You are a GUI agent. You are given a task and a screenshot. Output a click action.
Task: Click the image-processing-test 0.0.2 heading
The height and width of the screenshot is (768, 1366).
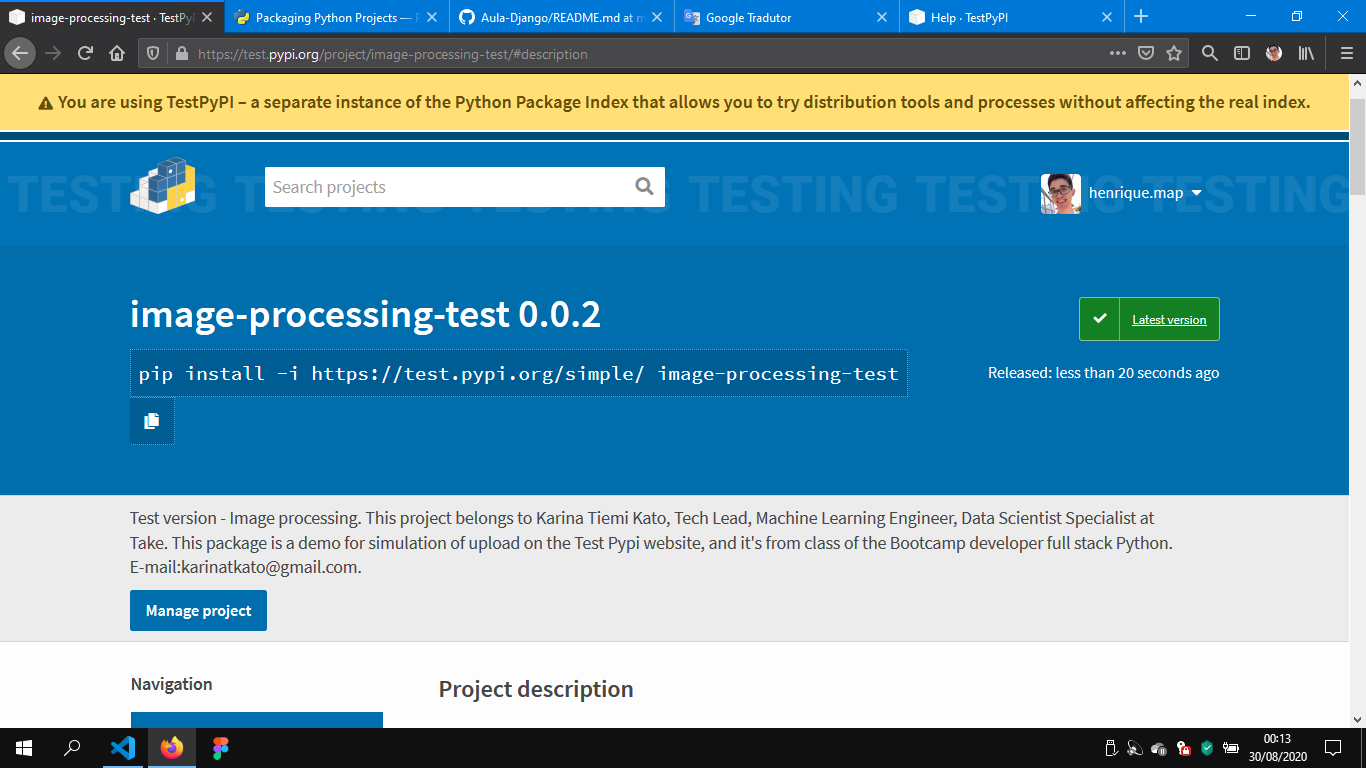[x=365, y=315]
